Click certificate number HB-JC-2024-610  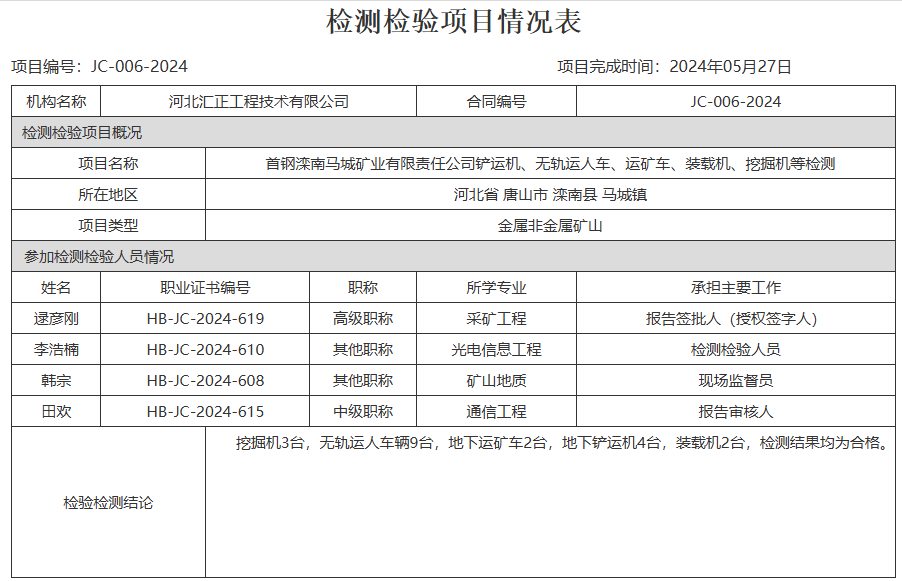(205, 350)
